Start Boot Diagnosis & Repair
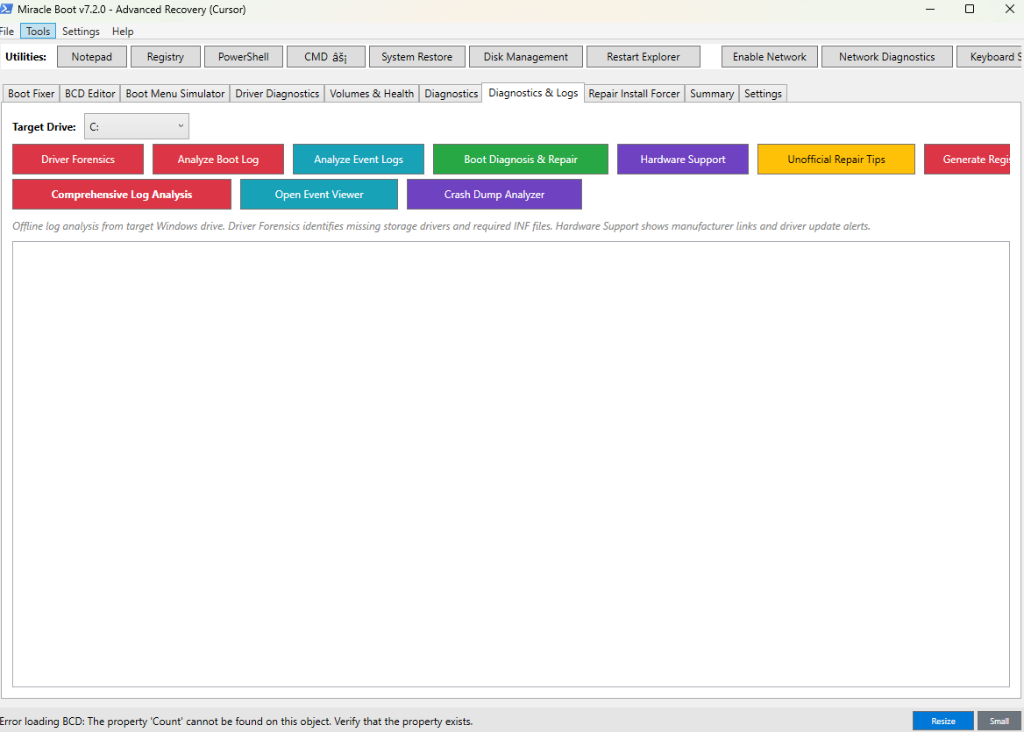The image size is (1024, 732). 520,159
